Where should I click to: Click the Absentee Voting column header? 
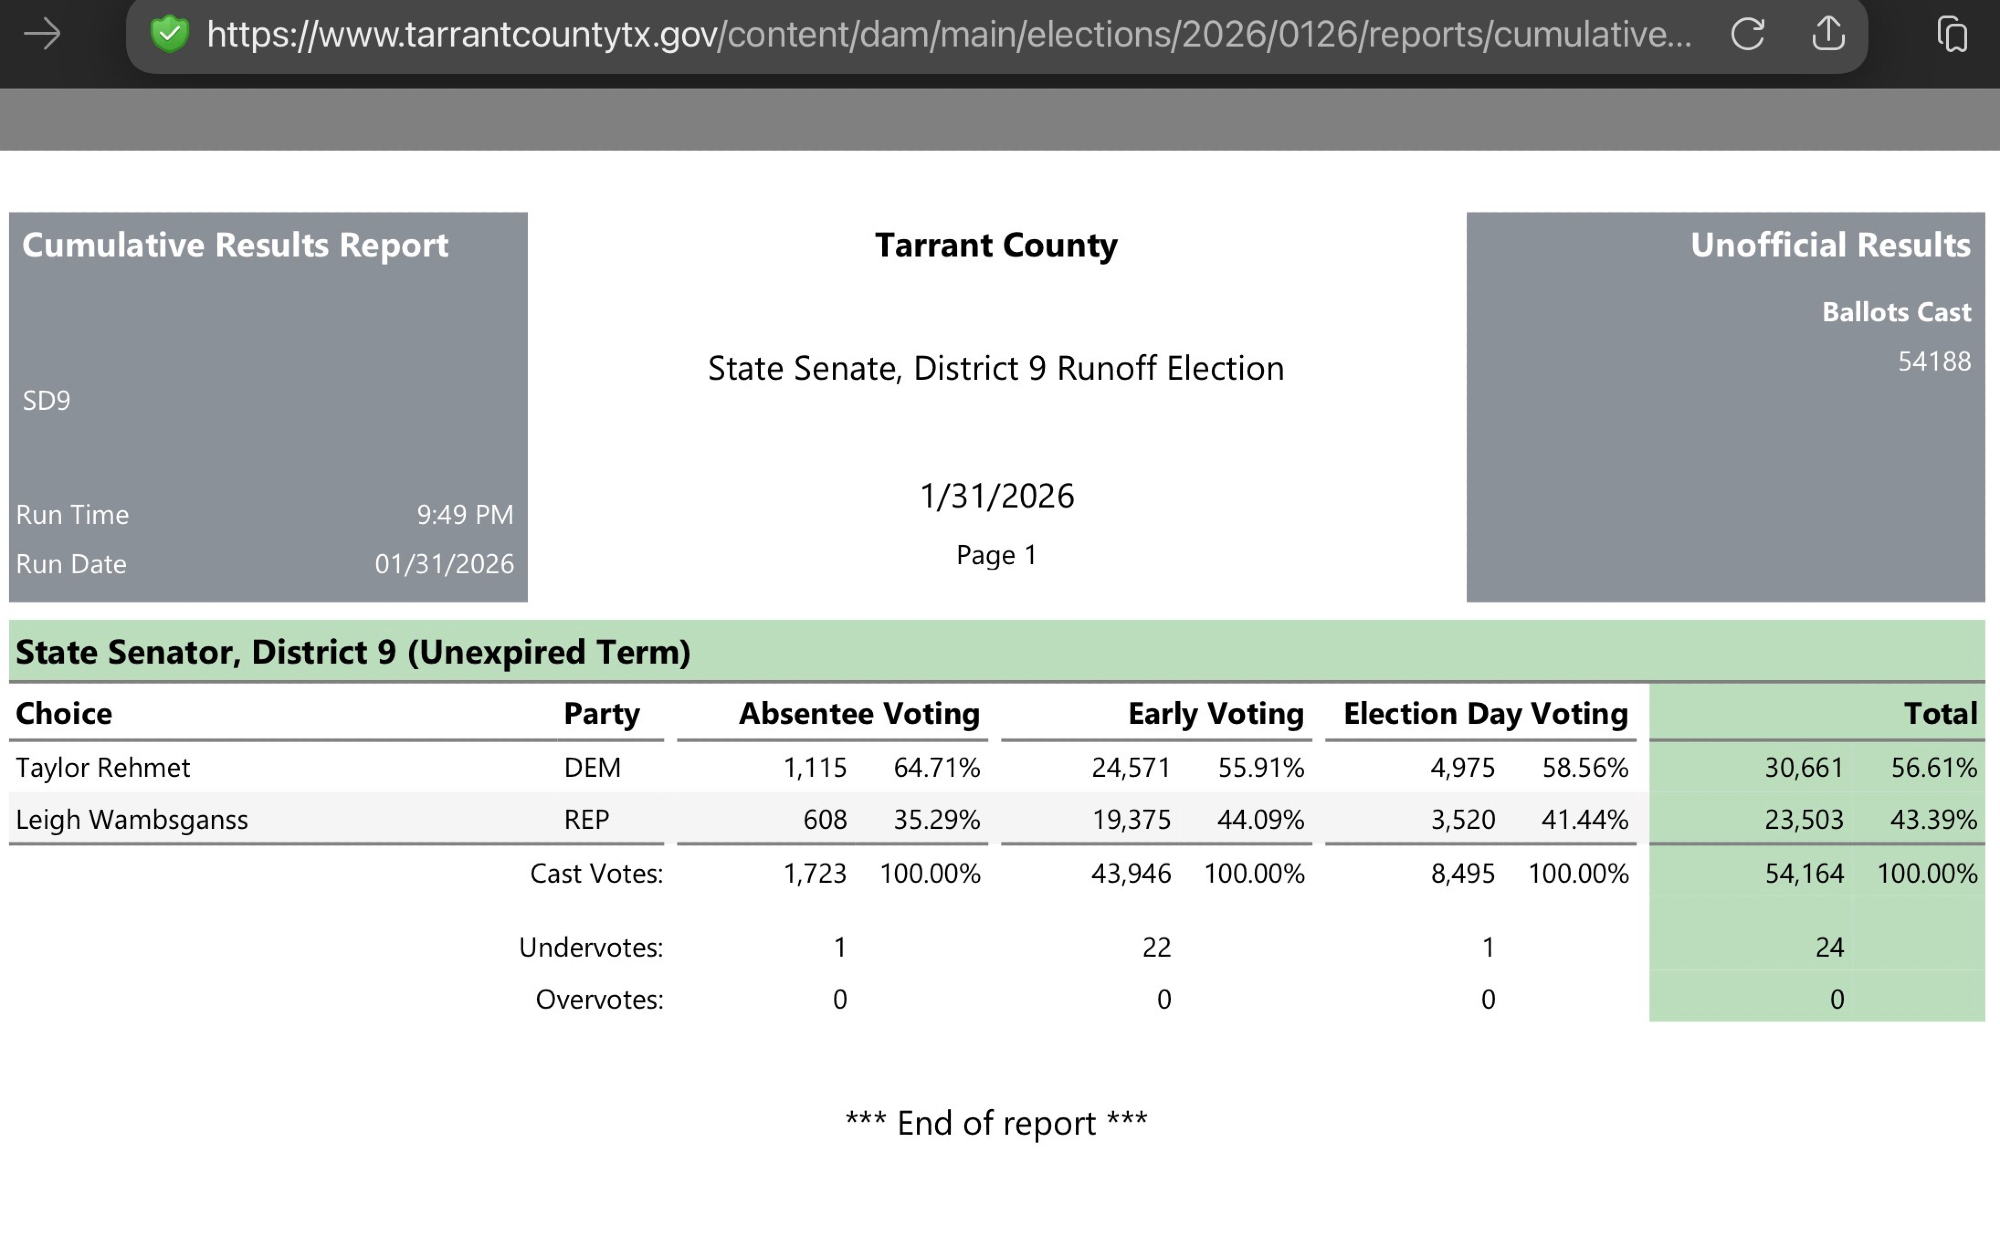point(859,713)
